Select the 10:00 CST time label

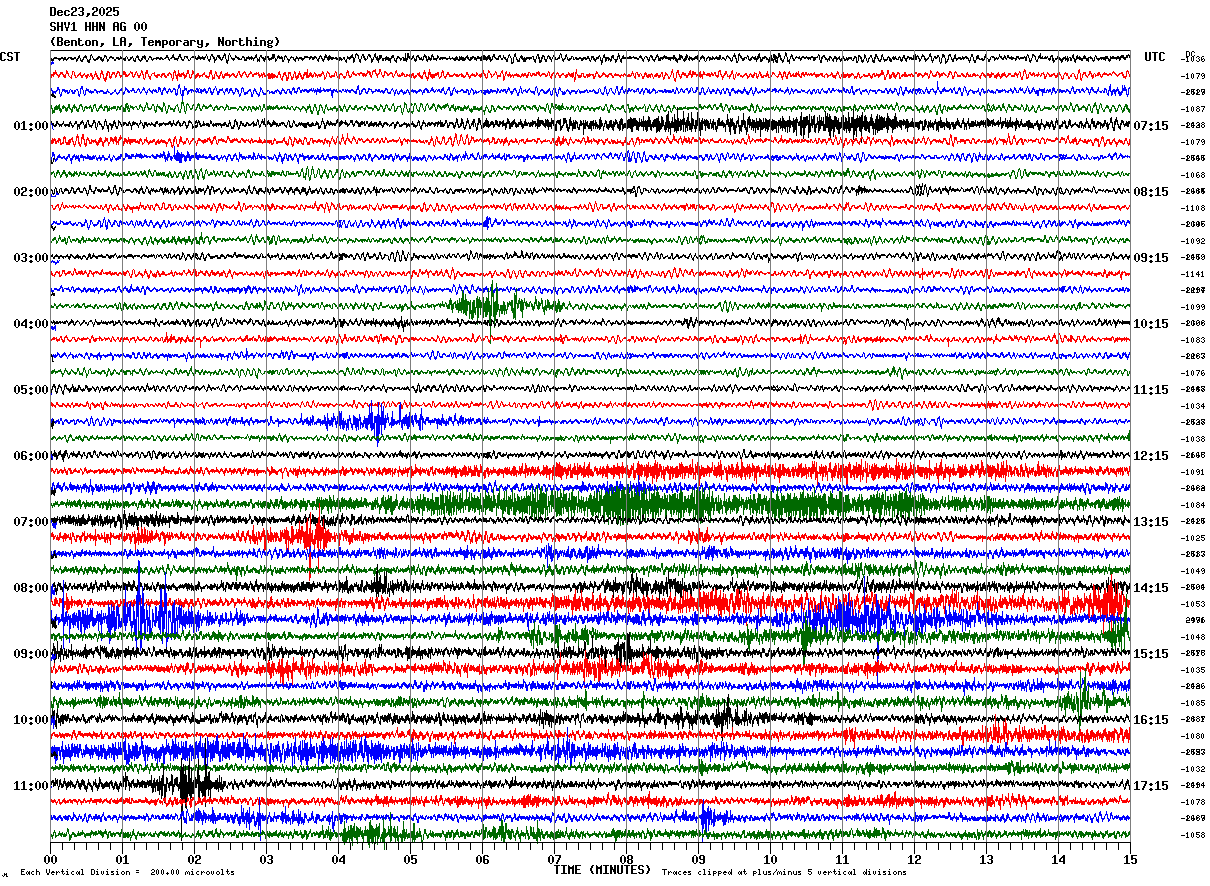pos(31,720)
